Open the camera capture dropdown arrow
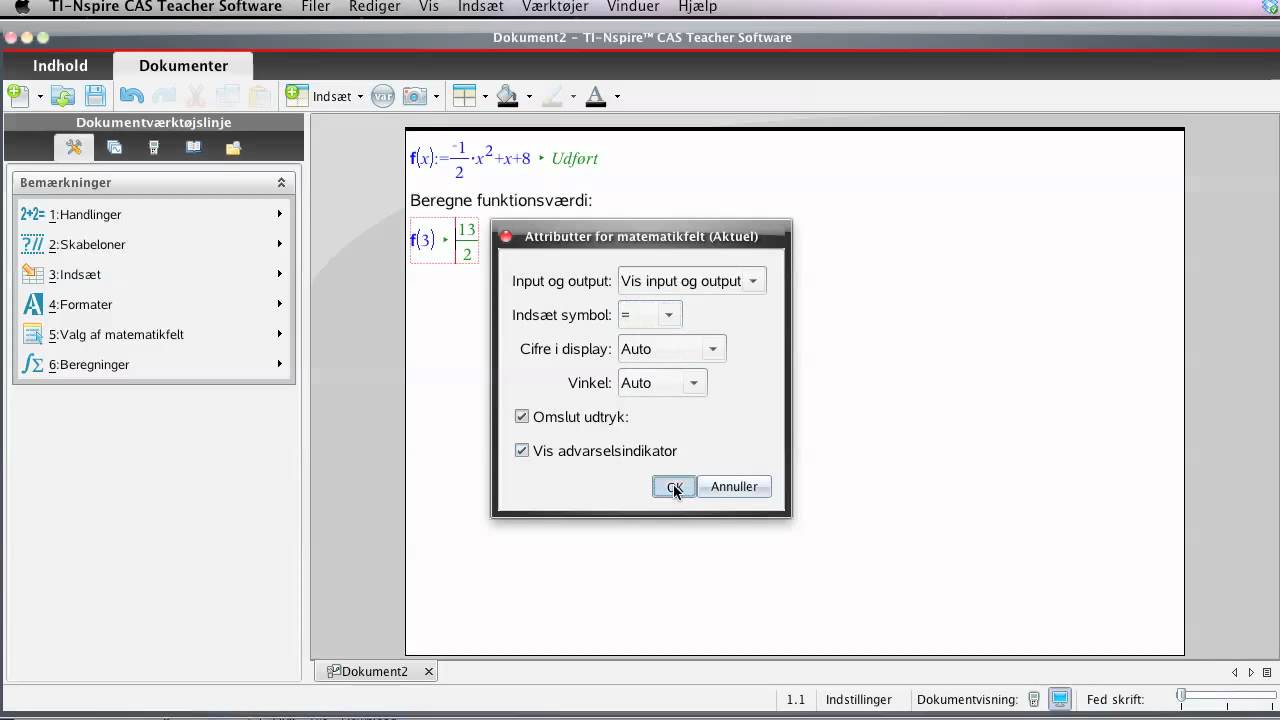The height and width of the screenshot is (720, 1280). tap(436, 97)
